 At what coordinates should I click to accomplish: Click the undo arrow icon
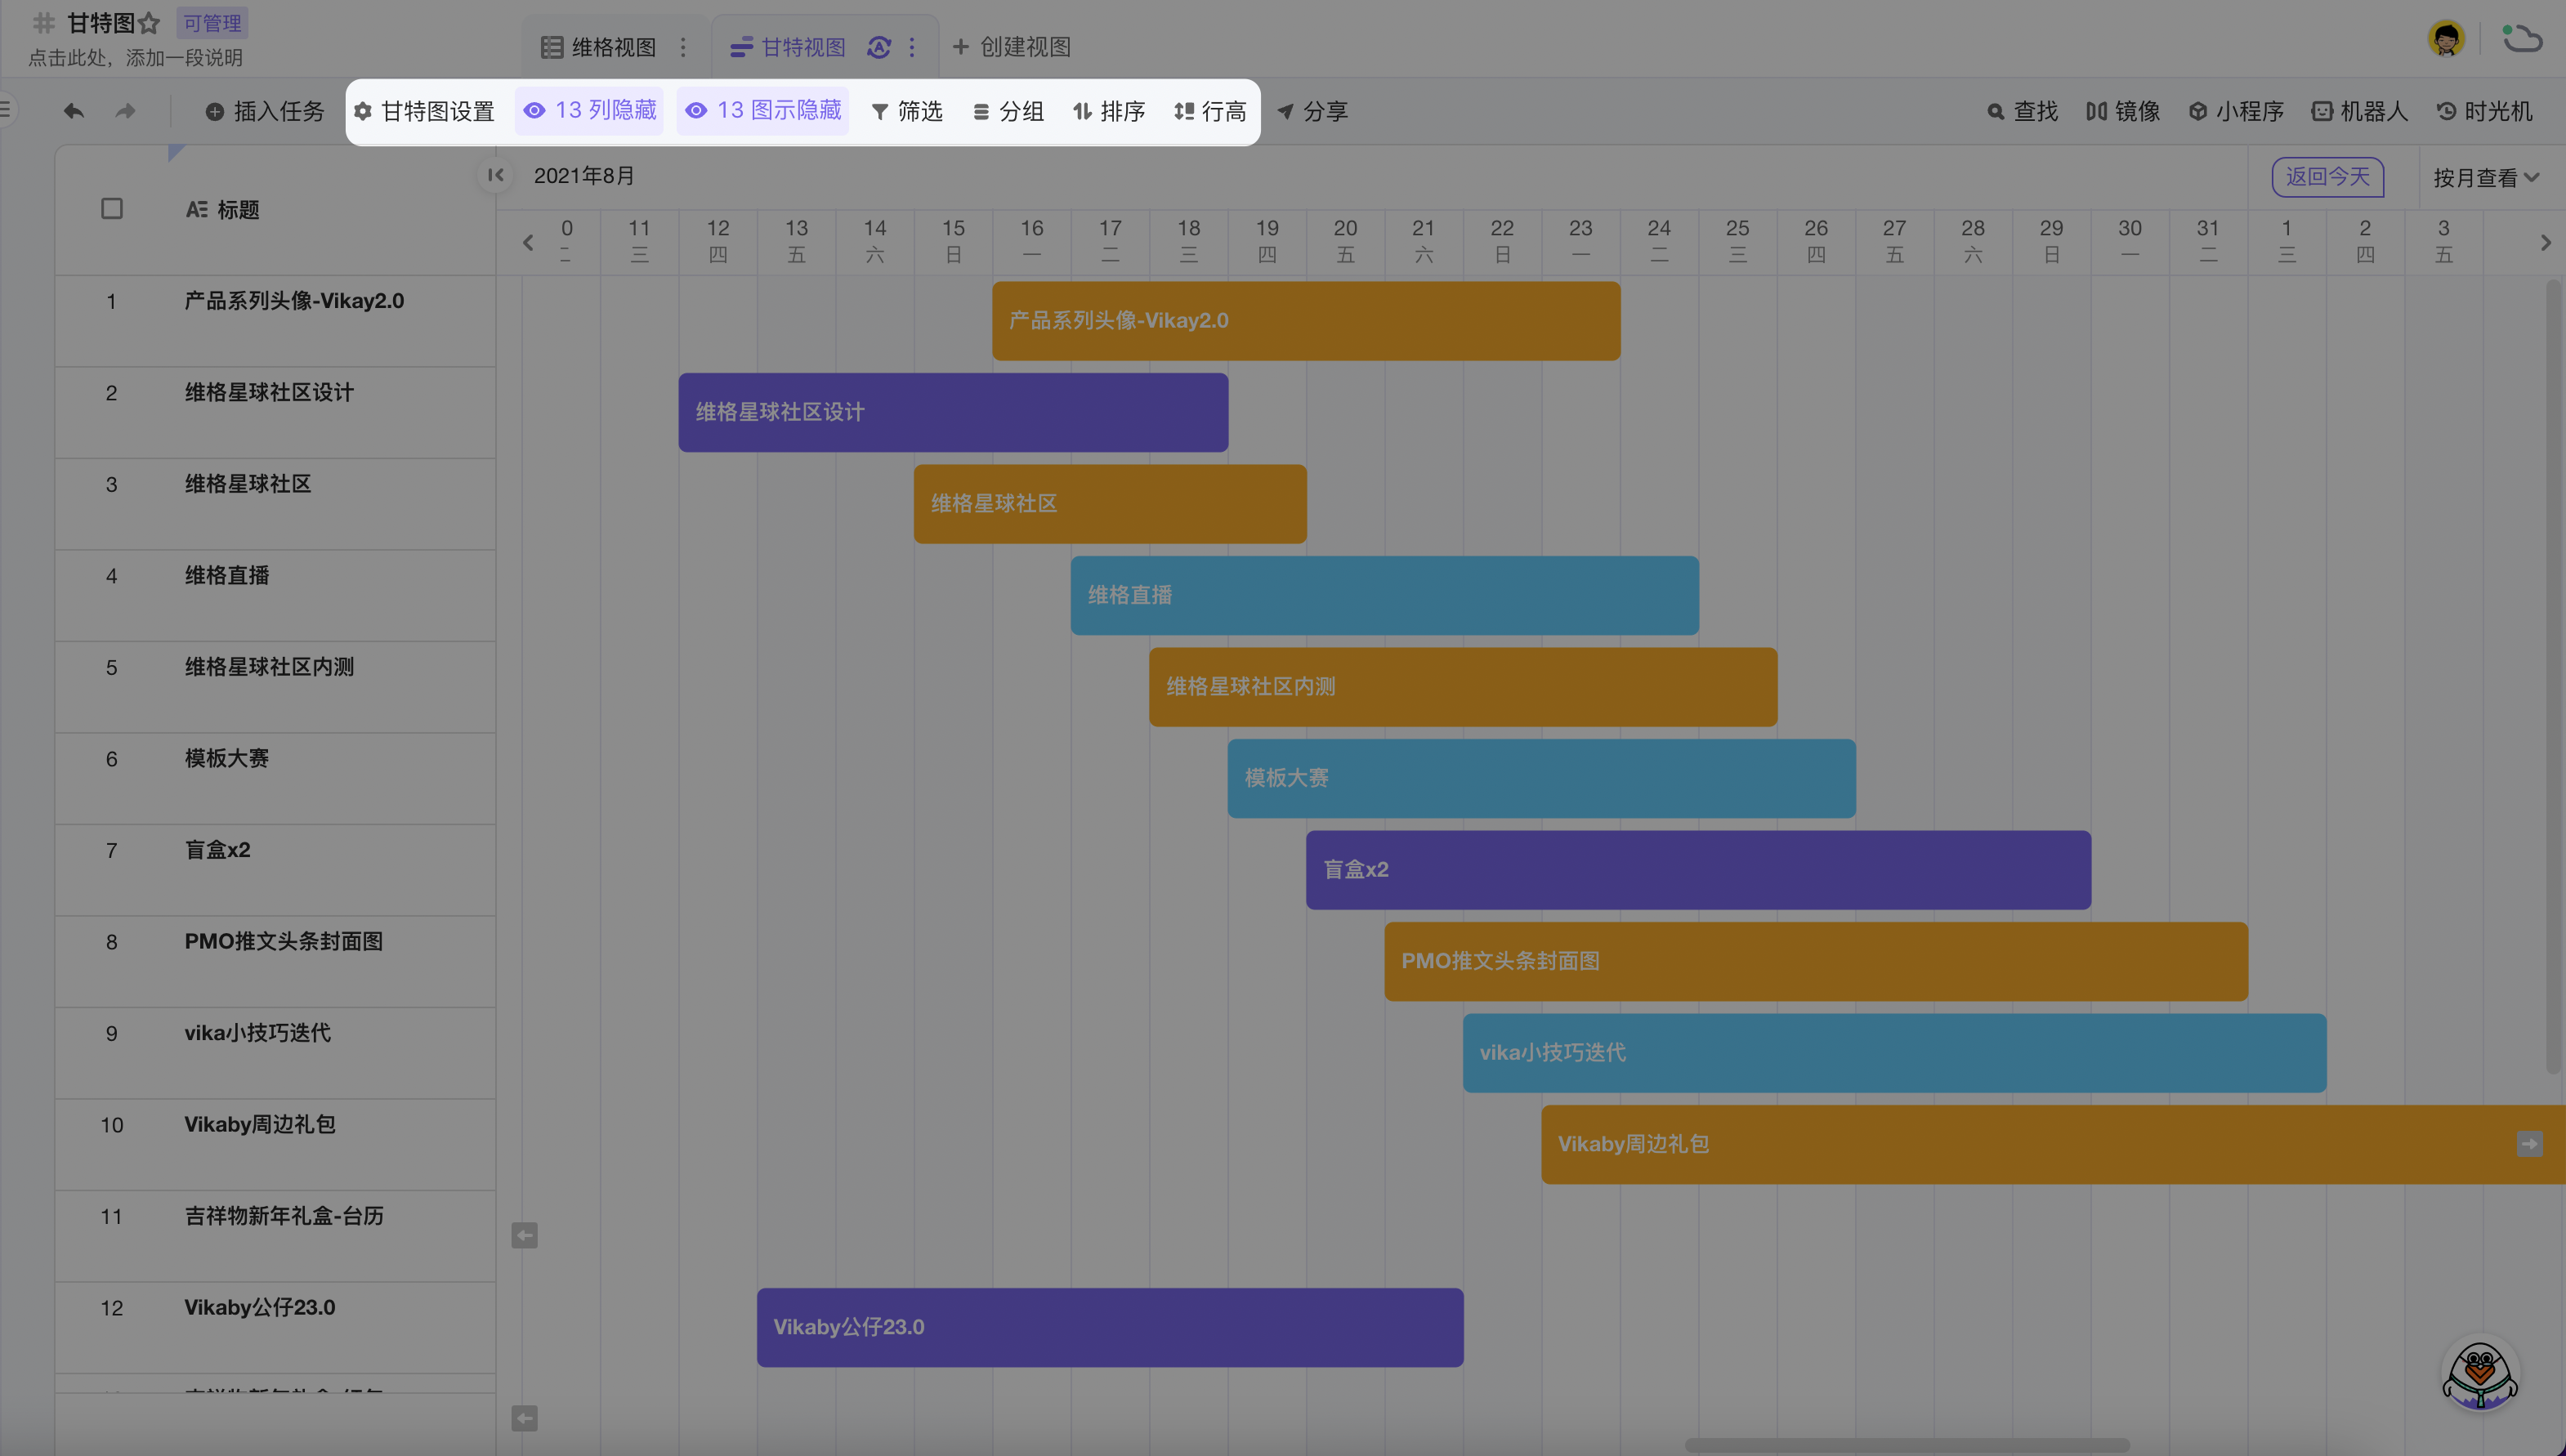(x=74, y=111)
